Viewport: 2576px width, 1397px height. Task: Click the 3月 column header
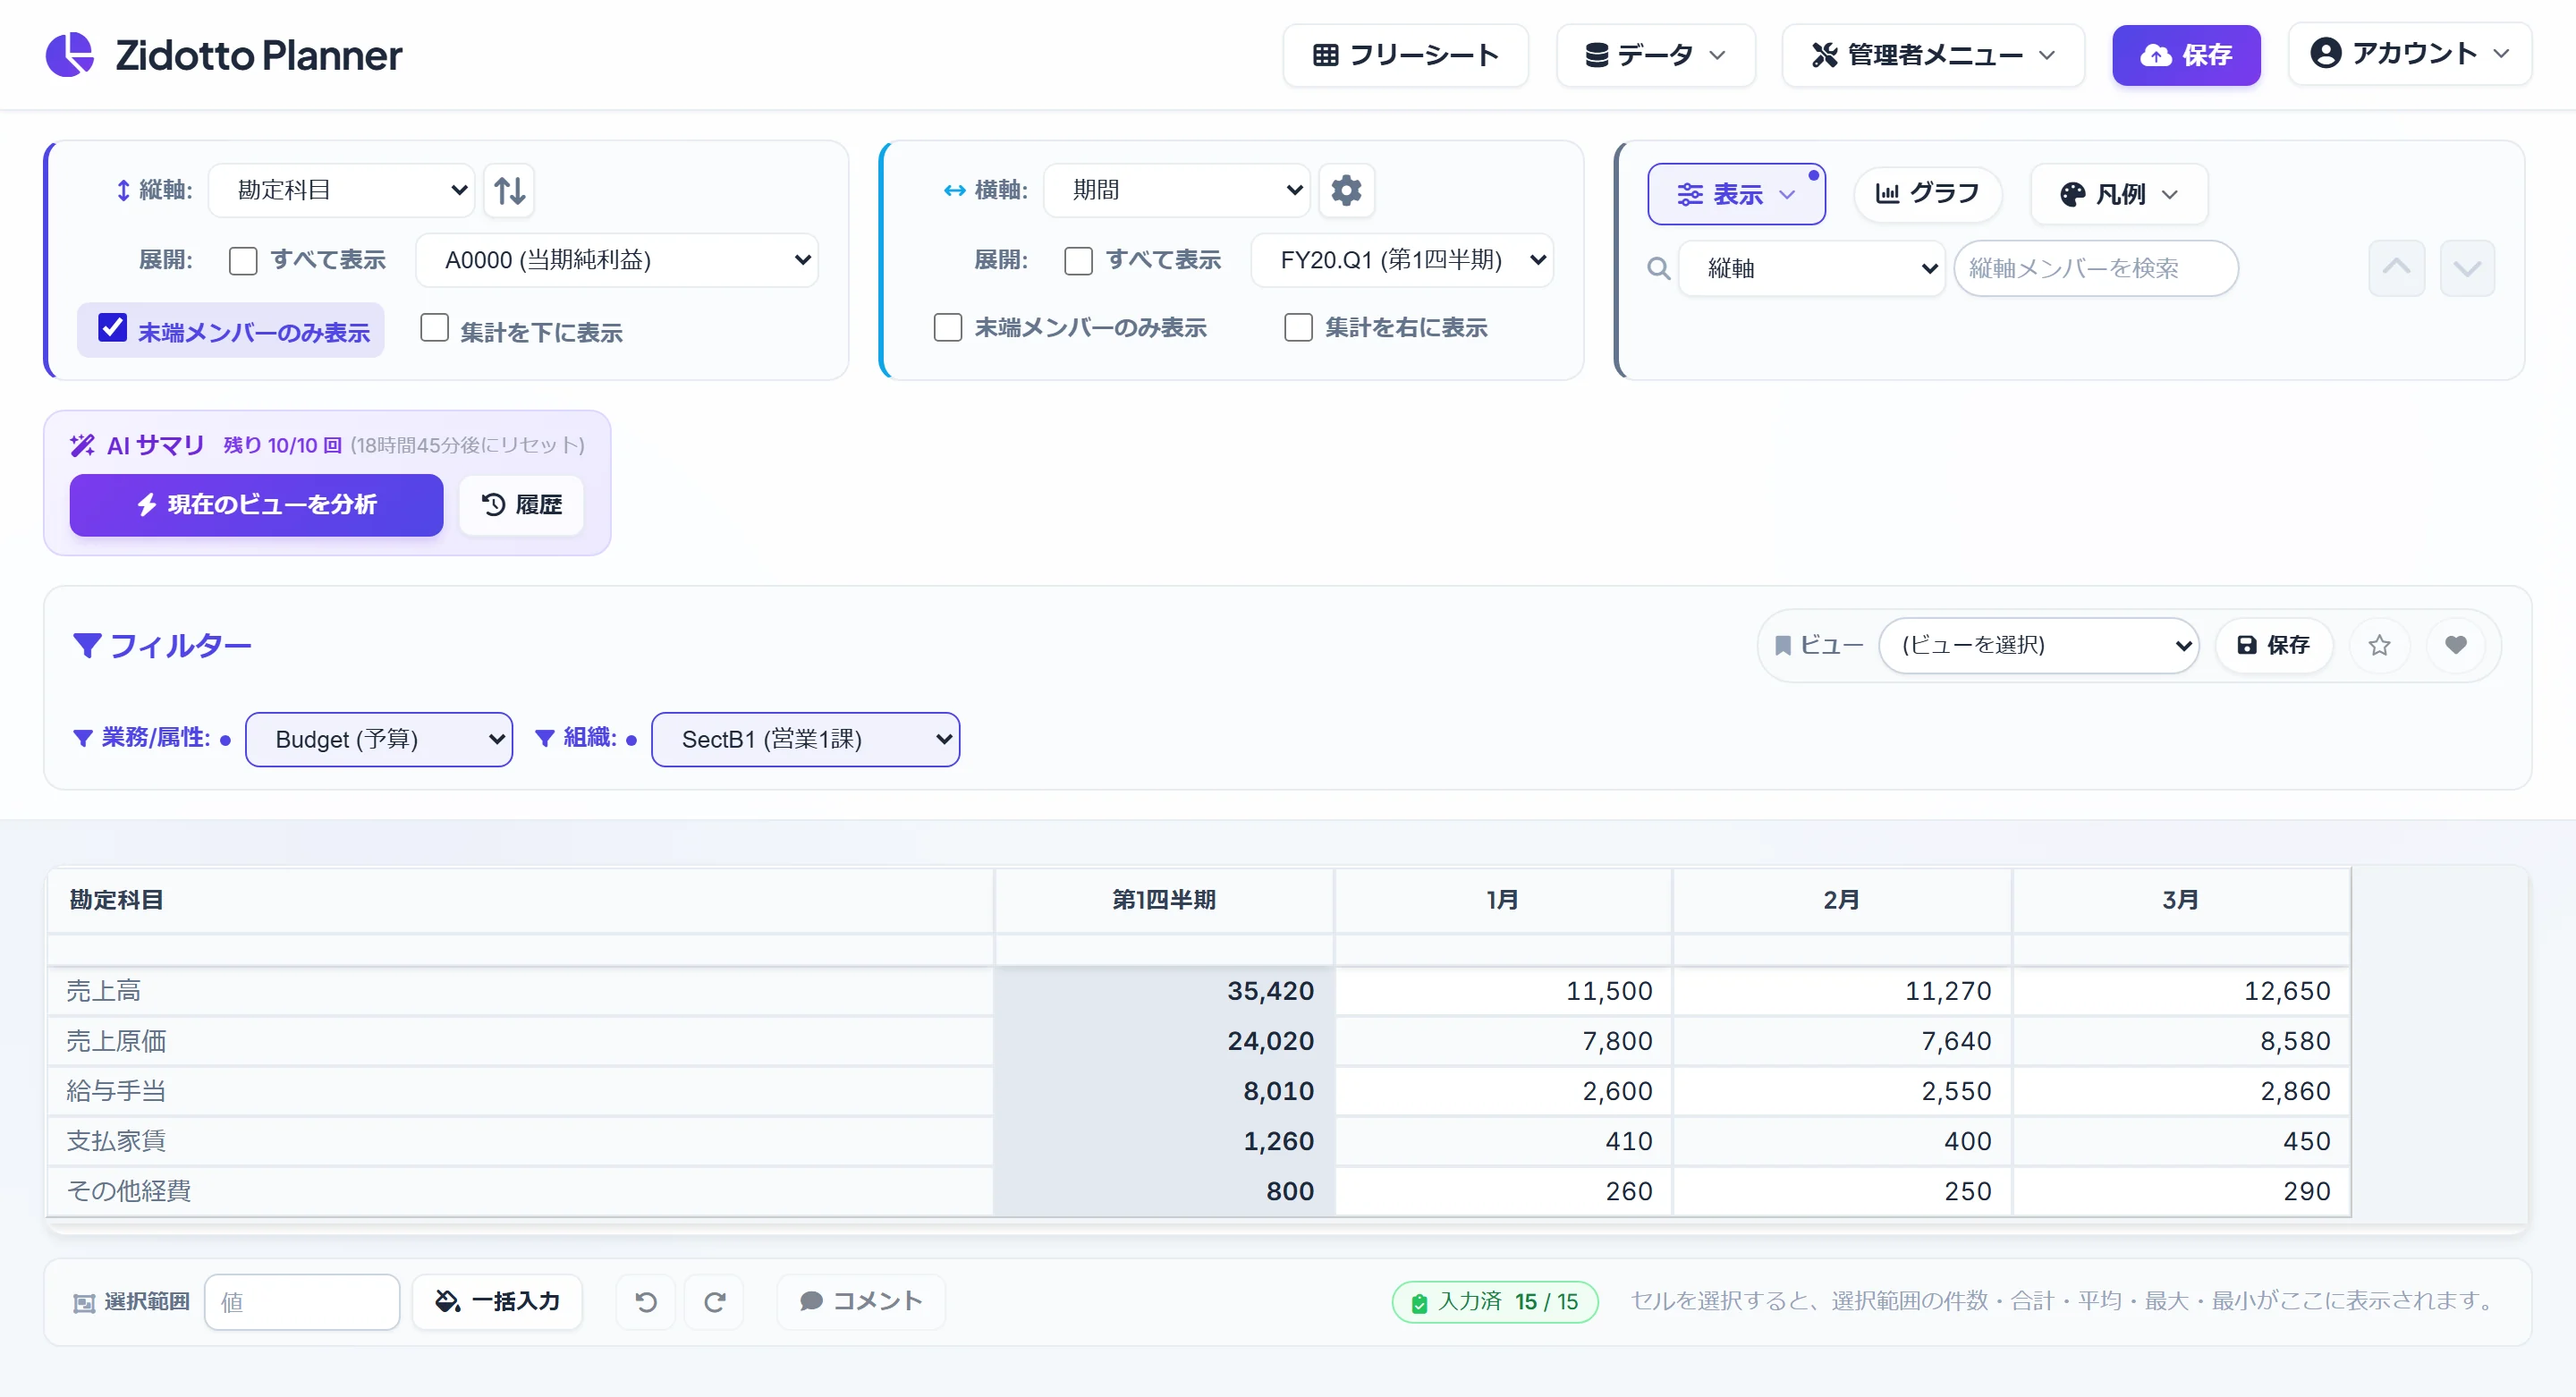click(x=2181, y=900)
